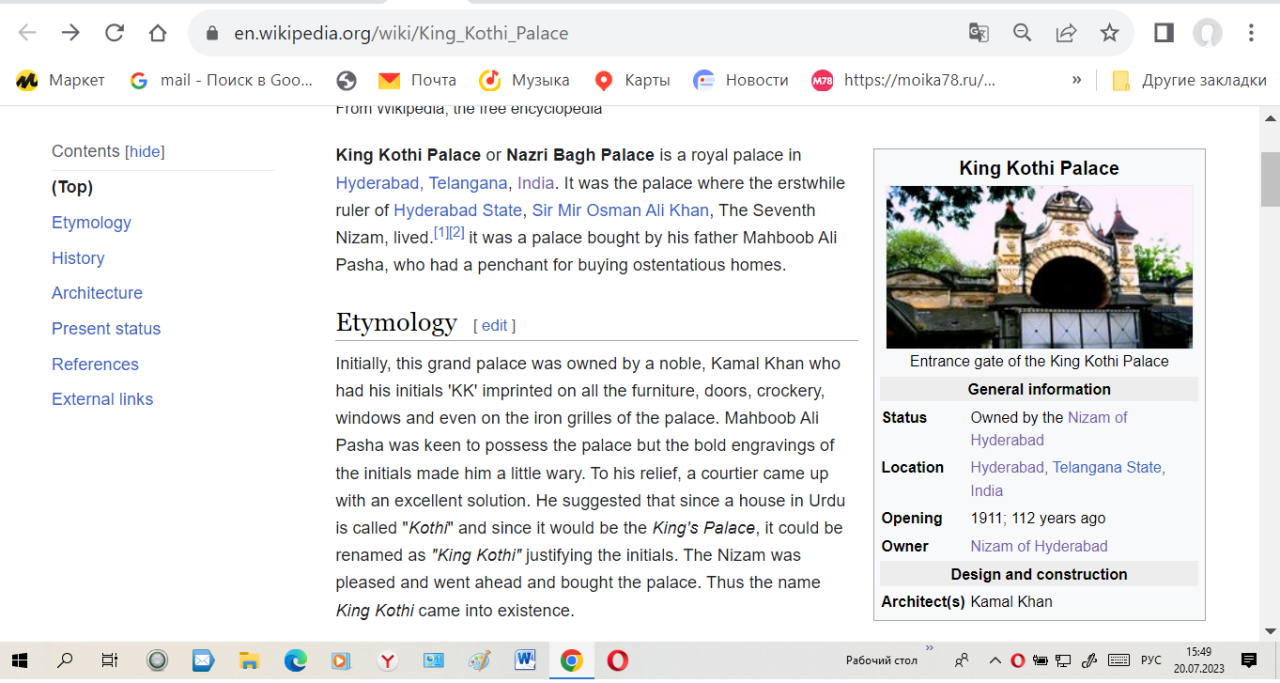Screen dimensions: 1280x683
Task: Open the Музыка bookmark
Action: click(x=524, y=80)
